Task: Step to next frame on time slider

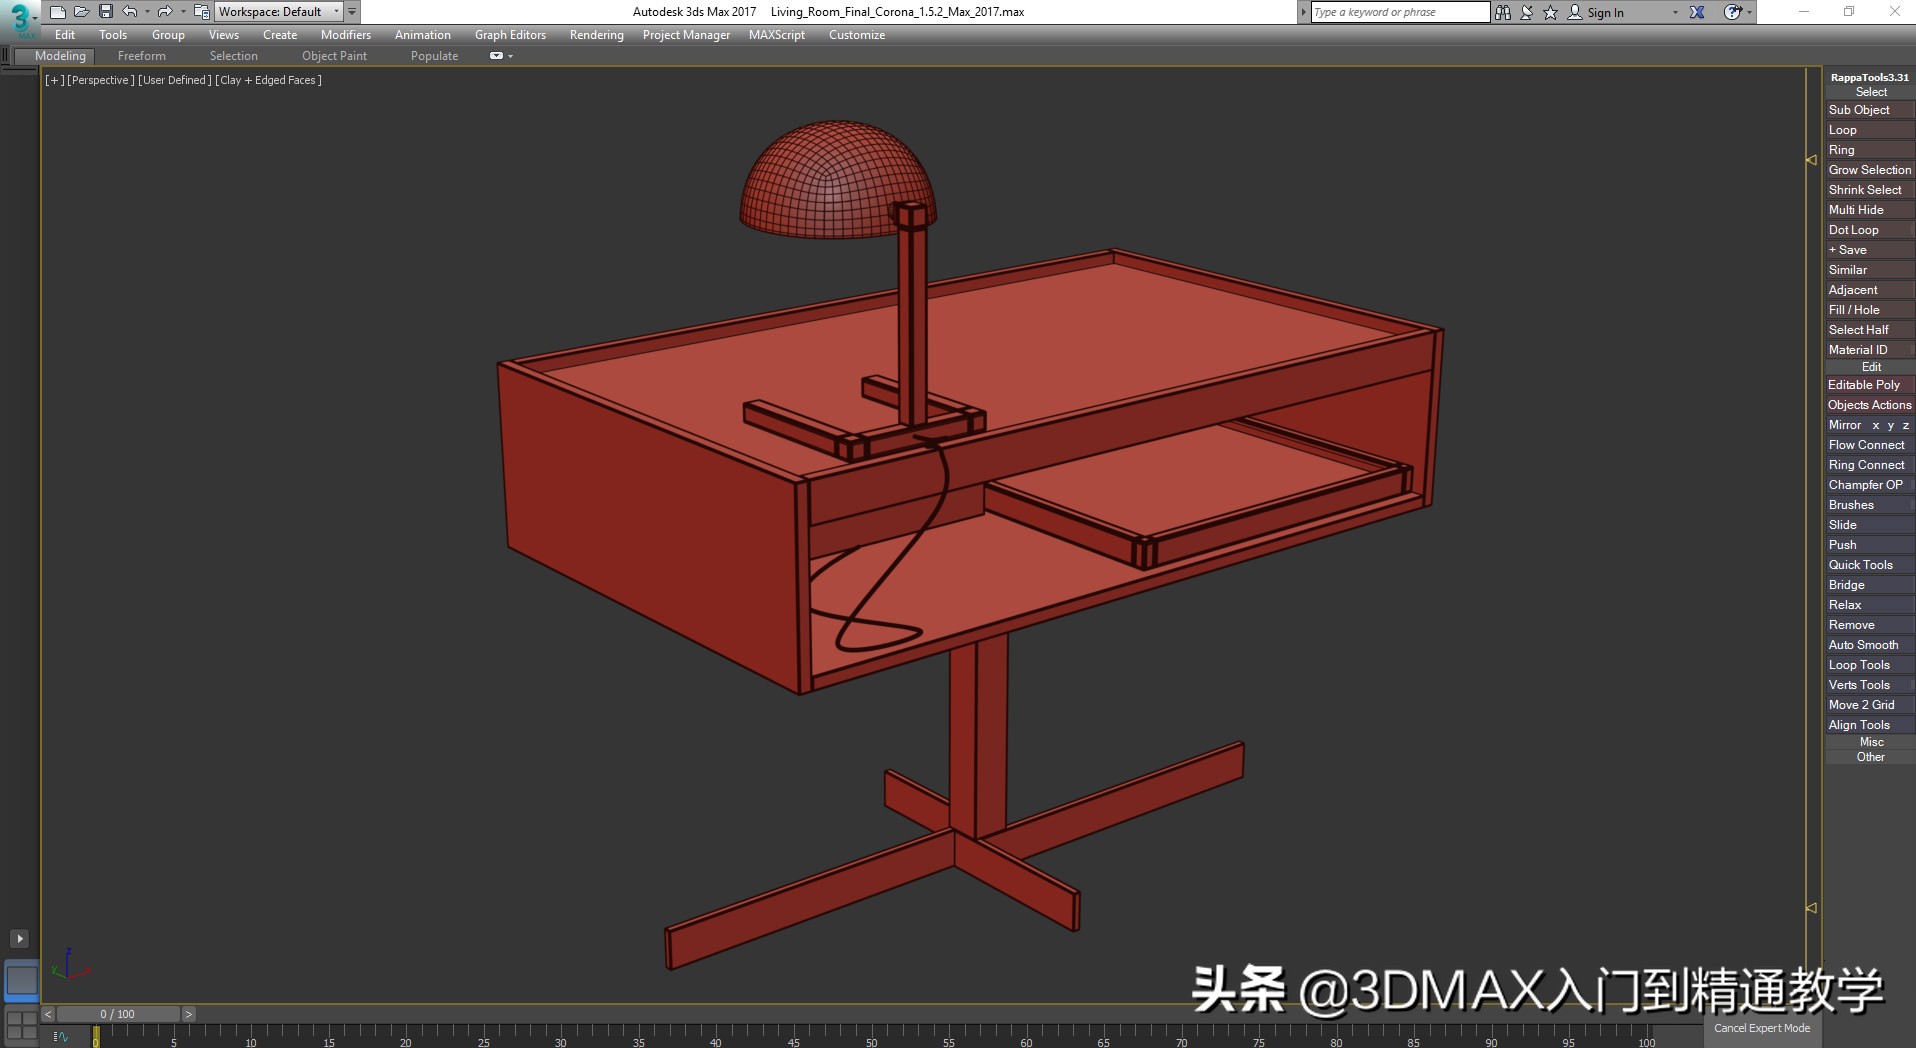Action: click(x=188, y=1014)
